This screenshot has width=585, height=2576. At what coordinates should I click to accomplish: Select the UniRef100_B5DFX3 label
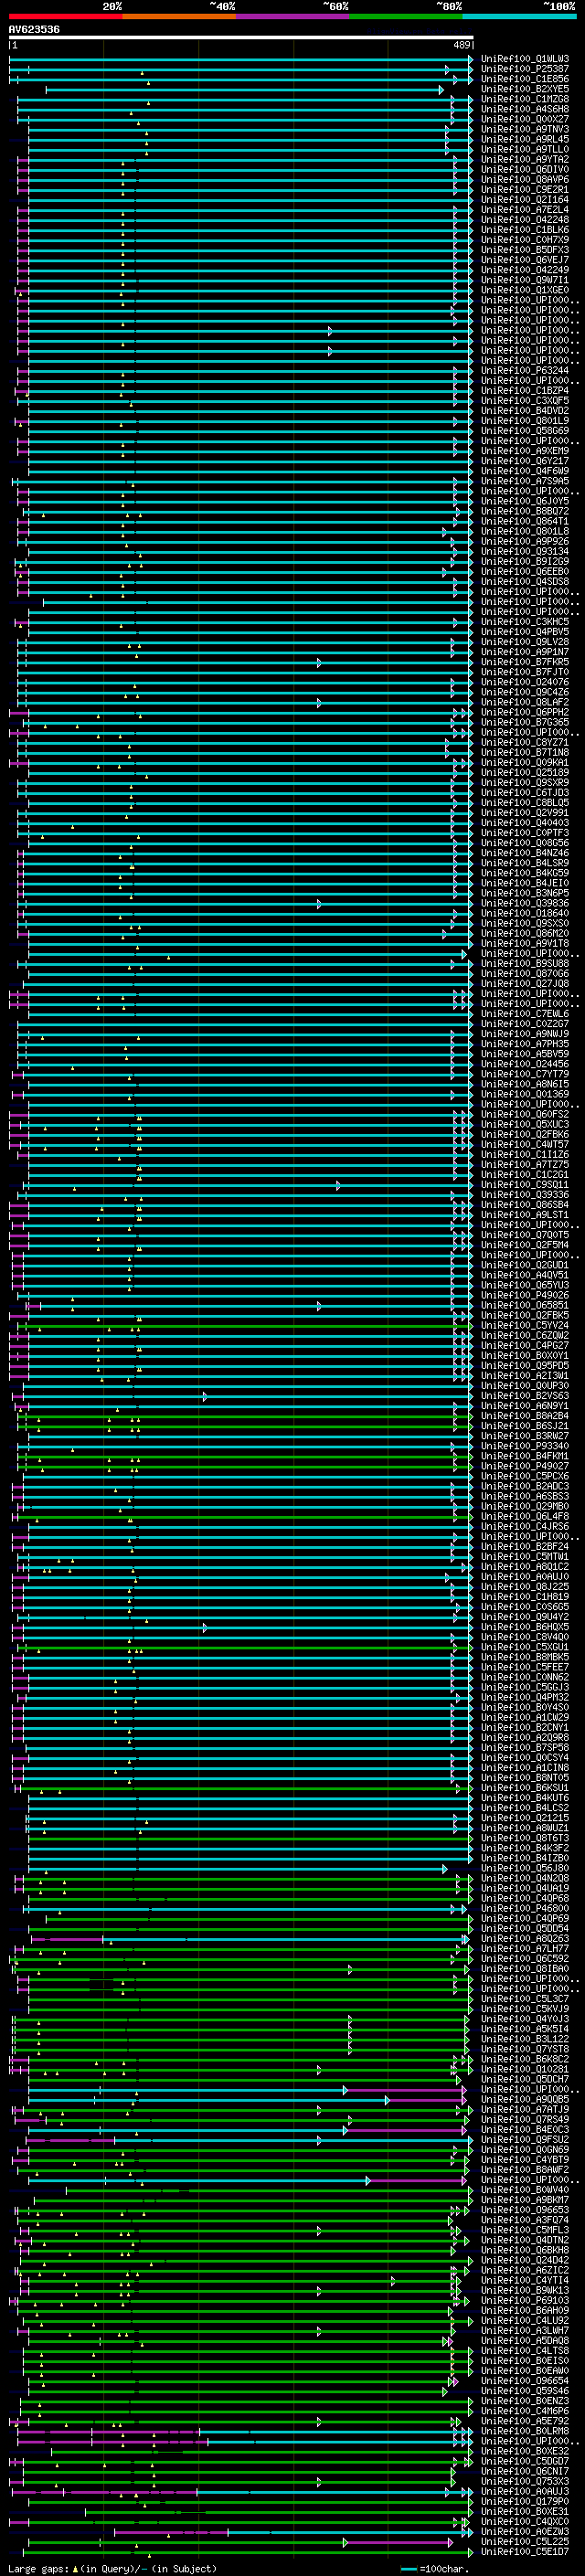pyautogui.click(x=525, y=250)
